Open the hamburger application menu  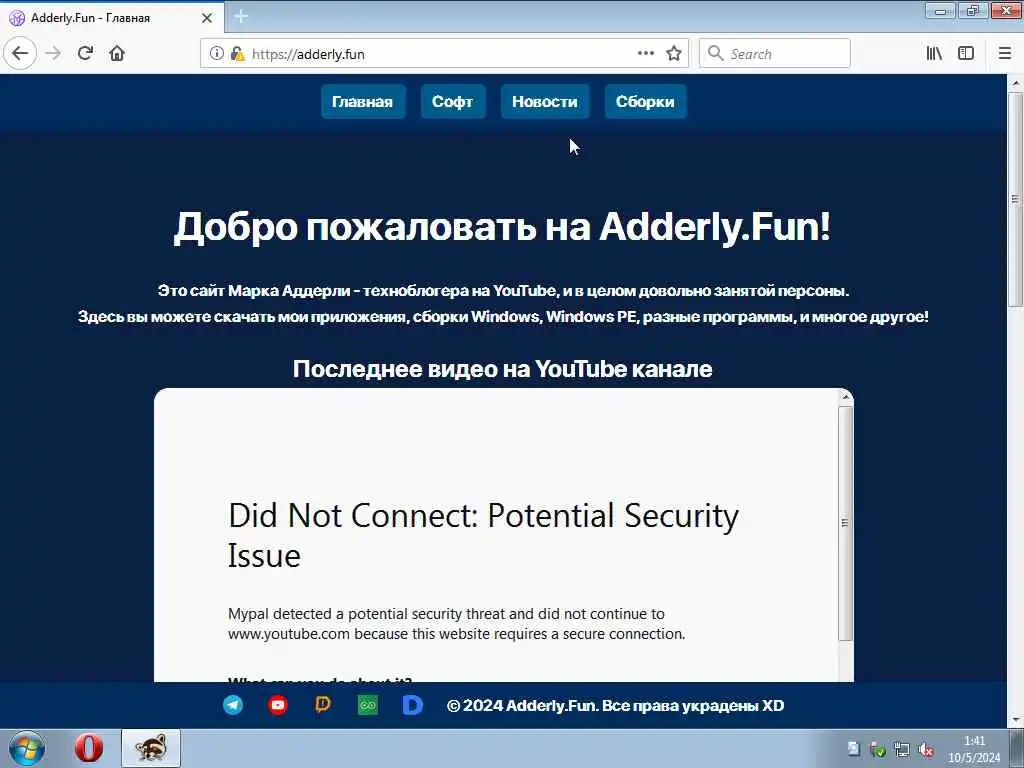[1005, 54]
